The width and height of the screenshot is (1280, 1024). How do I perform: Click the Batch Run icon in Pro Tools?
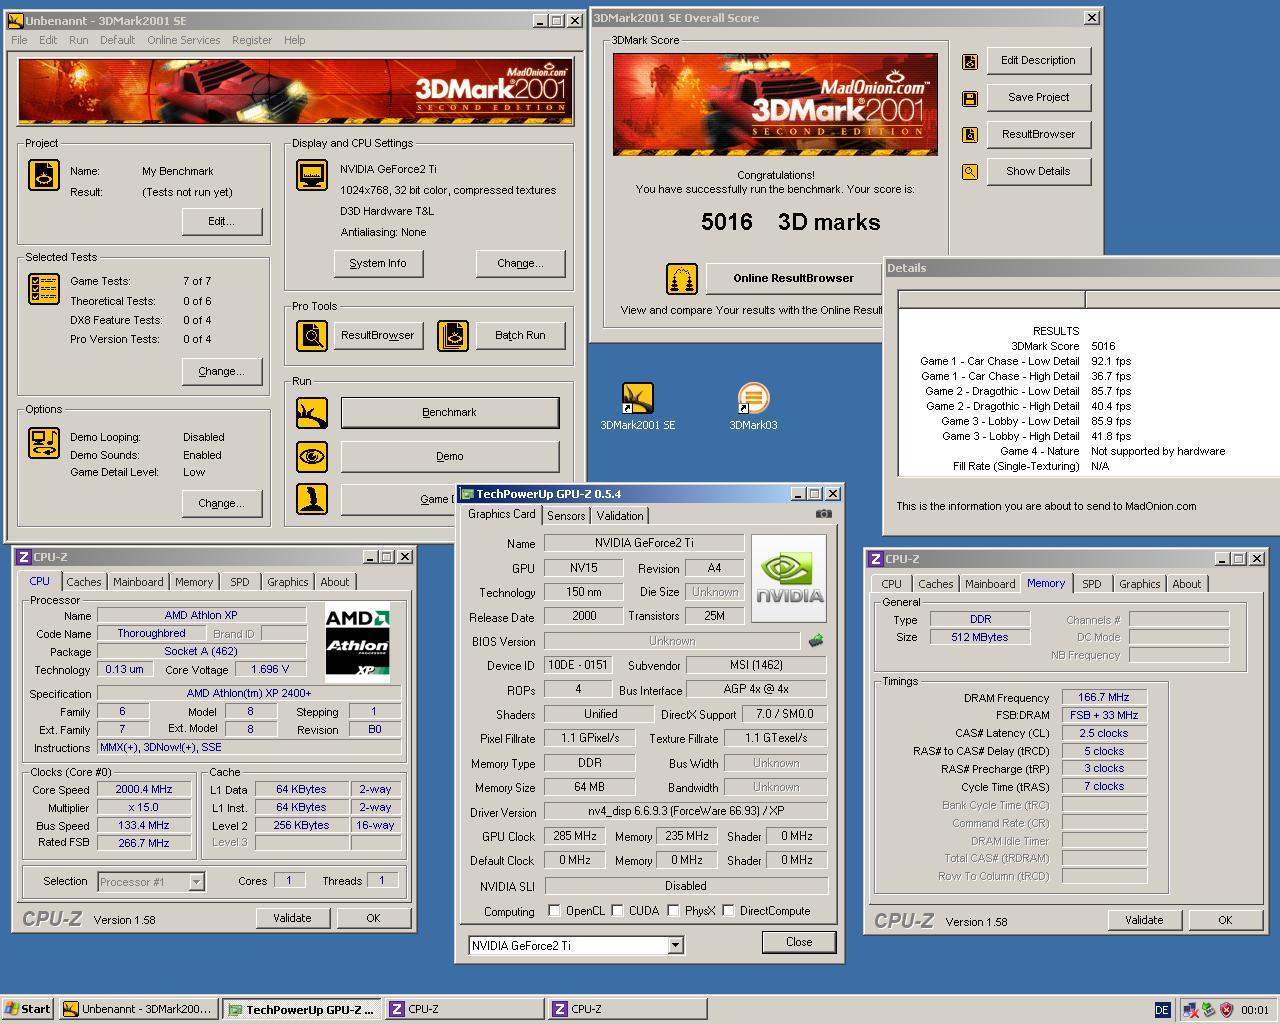[x=453, y=336]
